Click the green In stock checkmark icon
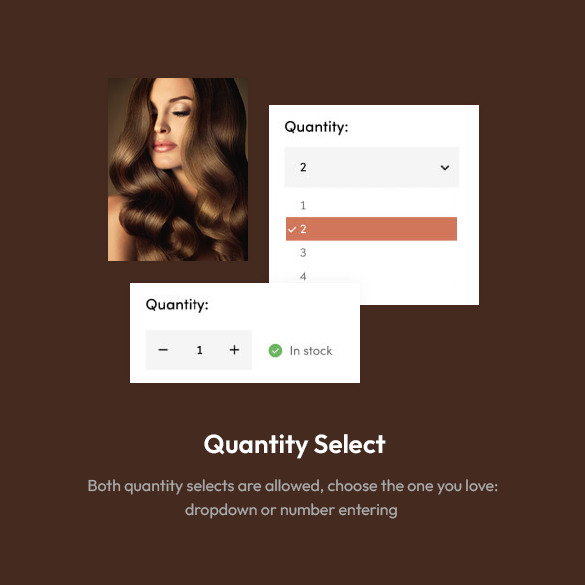 coord(275,350)
